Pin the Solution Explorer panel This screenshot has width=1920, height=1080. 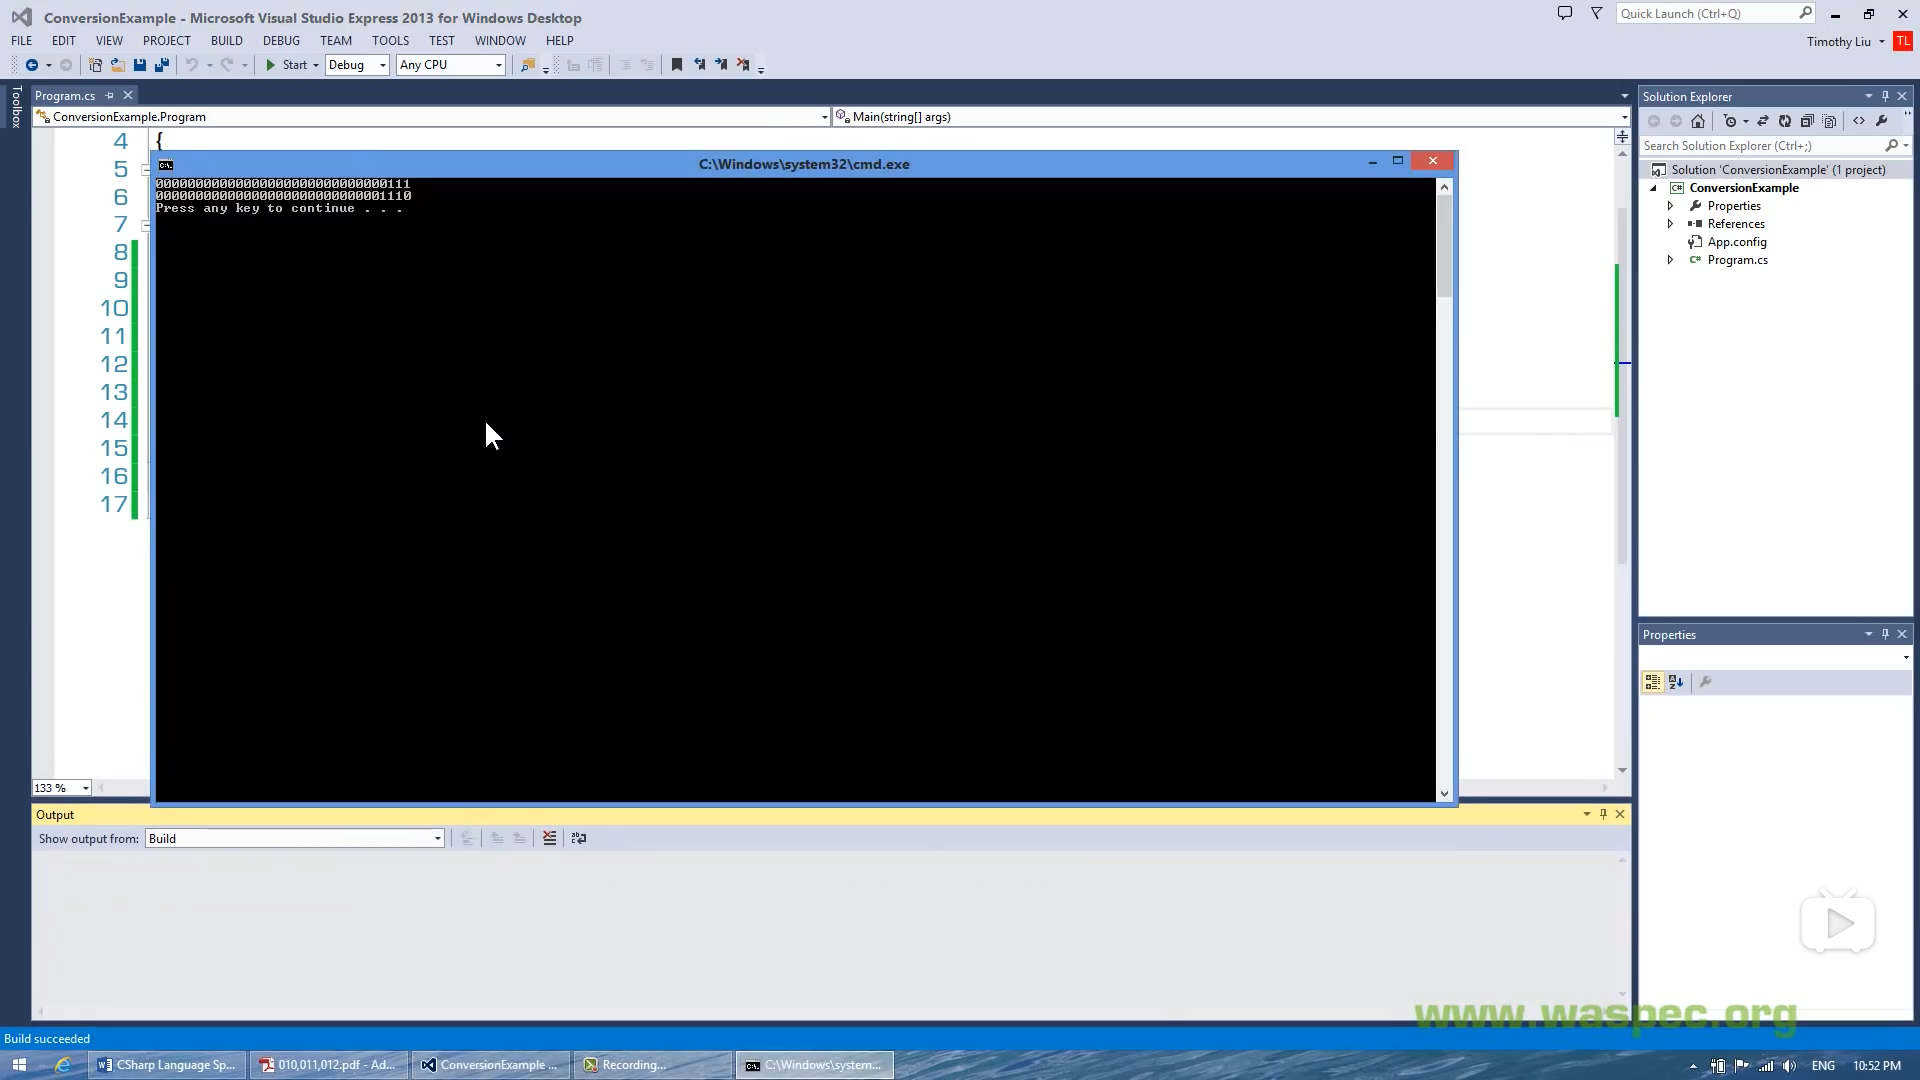[1885, 95]
